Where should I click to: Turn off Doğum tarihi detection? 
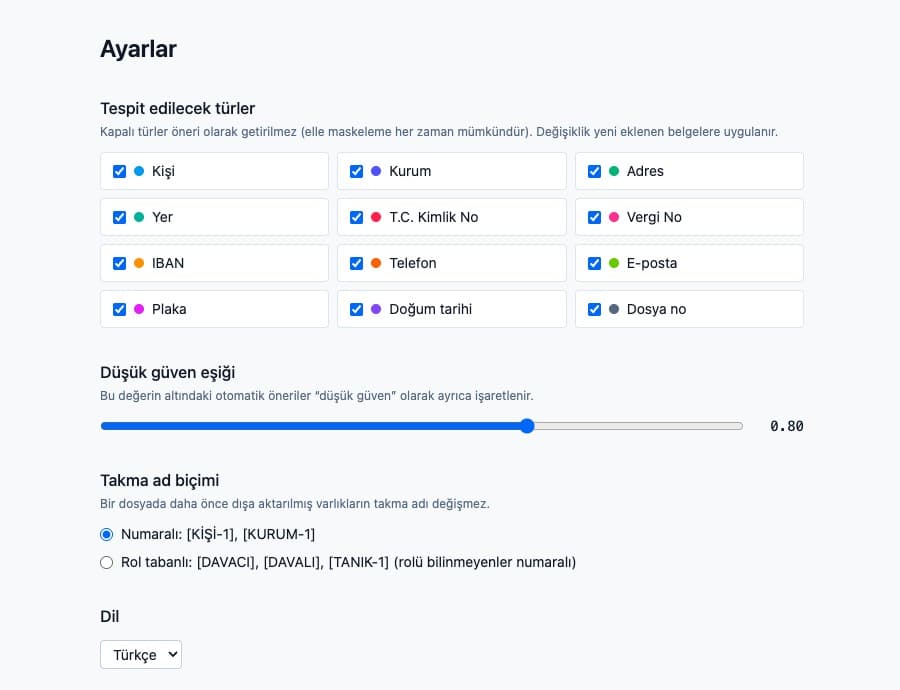[356, 309]
